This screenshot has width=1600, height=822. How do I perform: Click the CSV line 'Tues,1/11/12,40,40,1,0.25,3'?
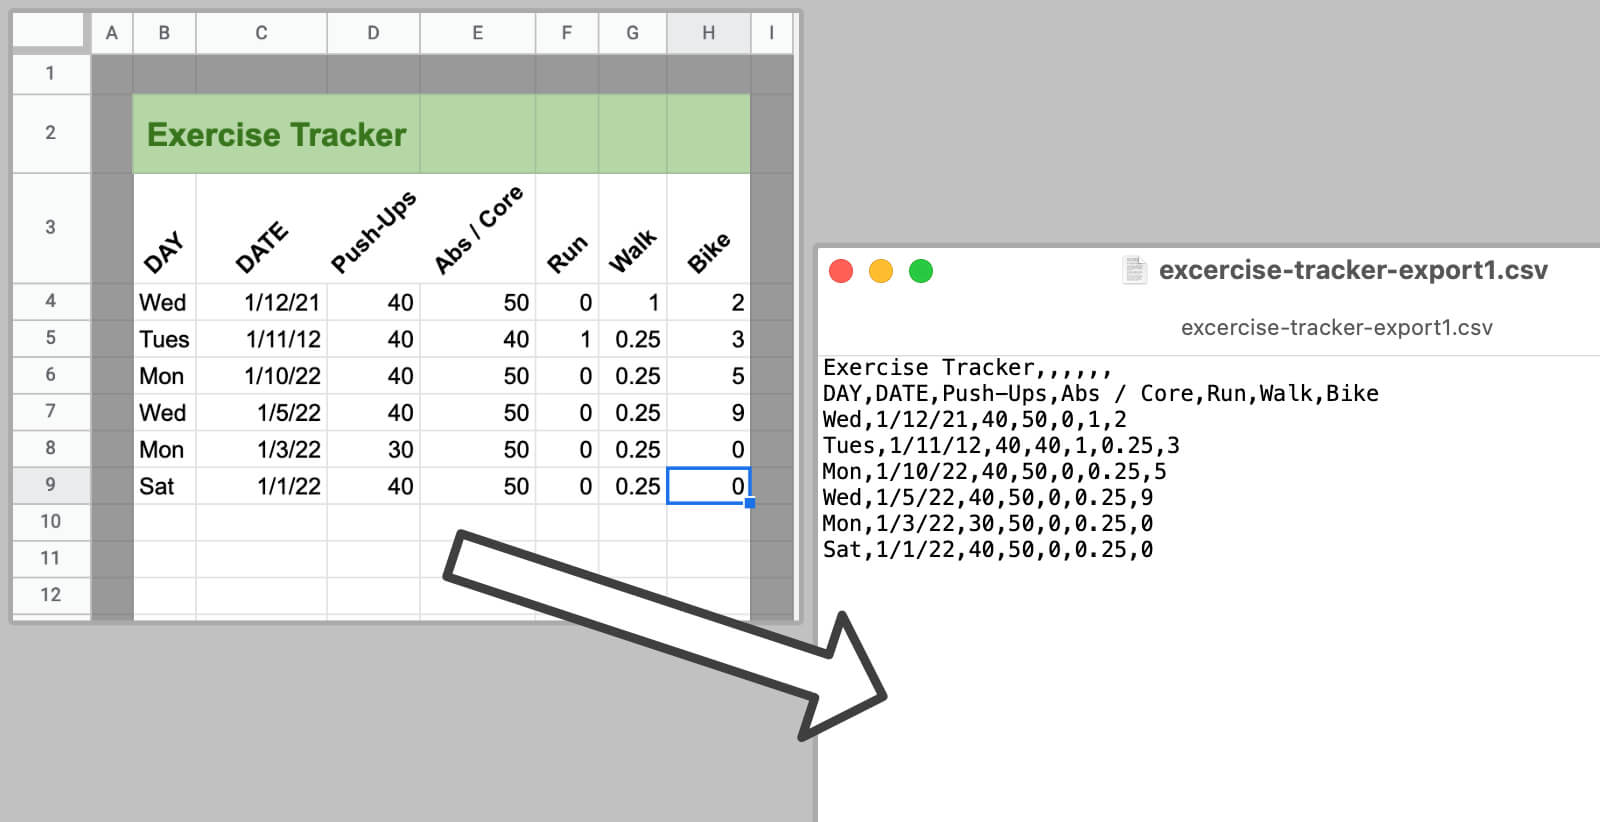[x=1001, y=445]
